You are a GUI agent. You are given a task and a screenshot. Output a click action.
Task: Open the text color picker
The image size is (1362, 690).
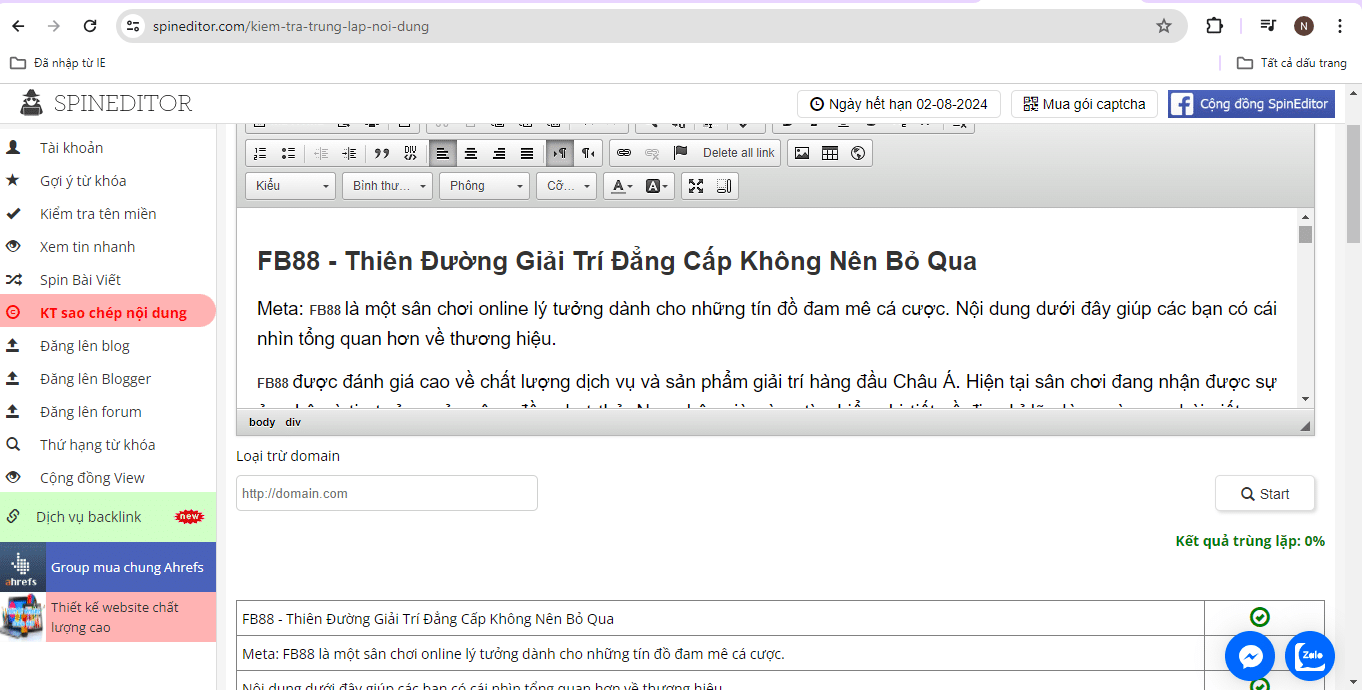tap(621, 186)
